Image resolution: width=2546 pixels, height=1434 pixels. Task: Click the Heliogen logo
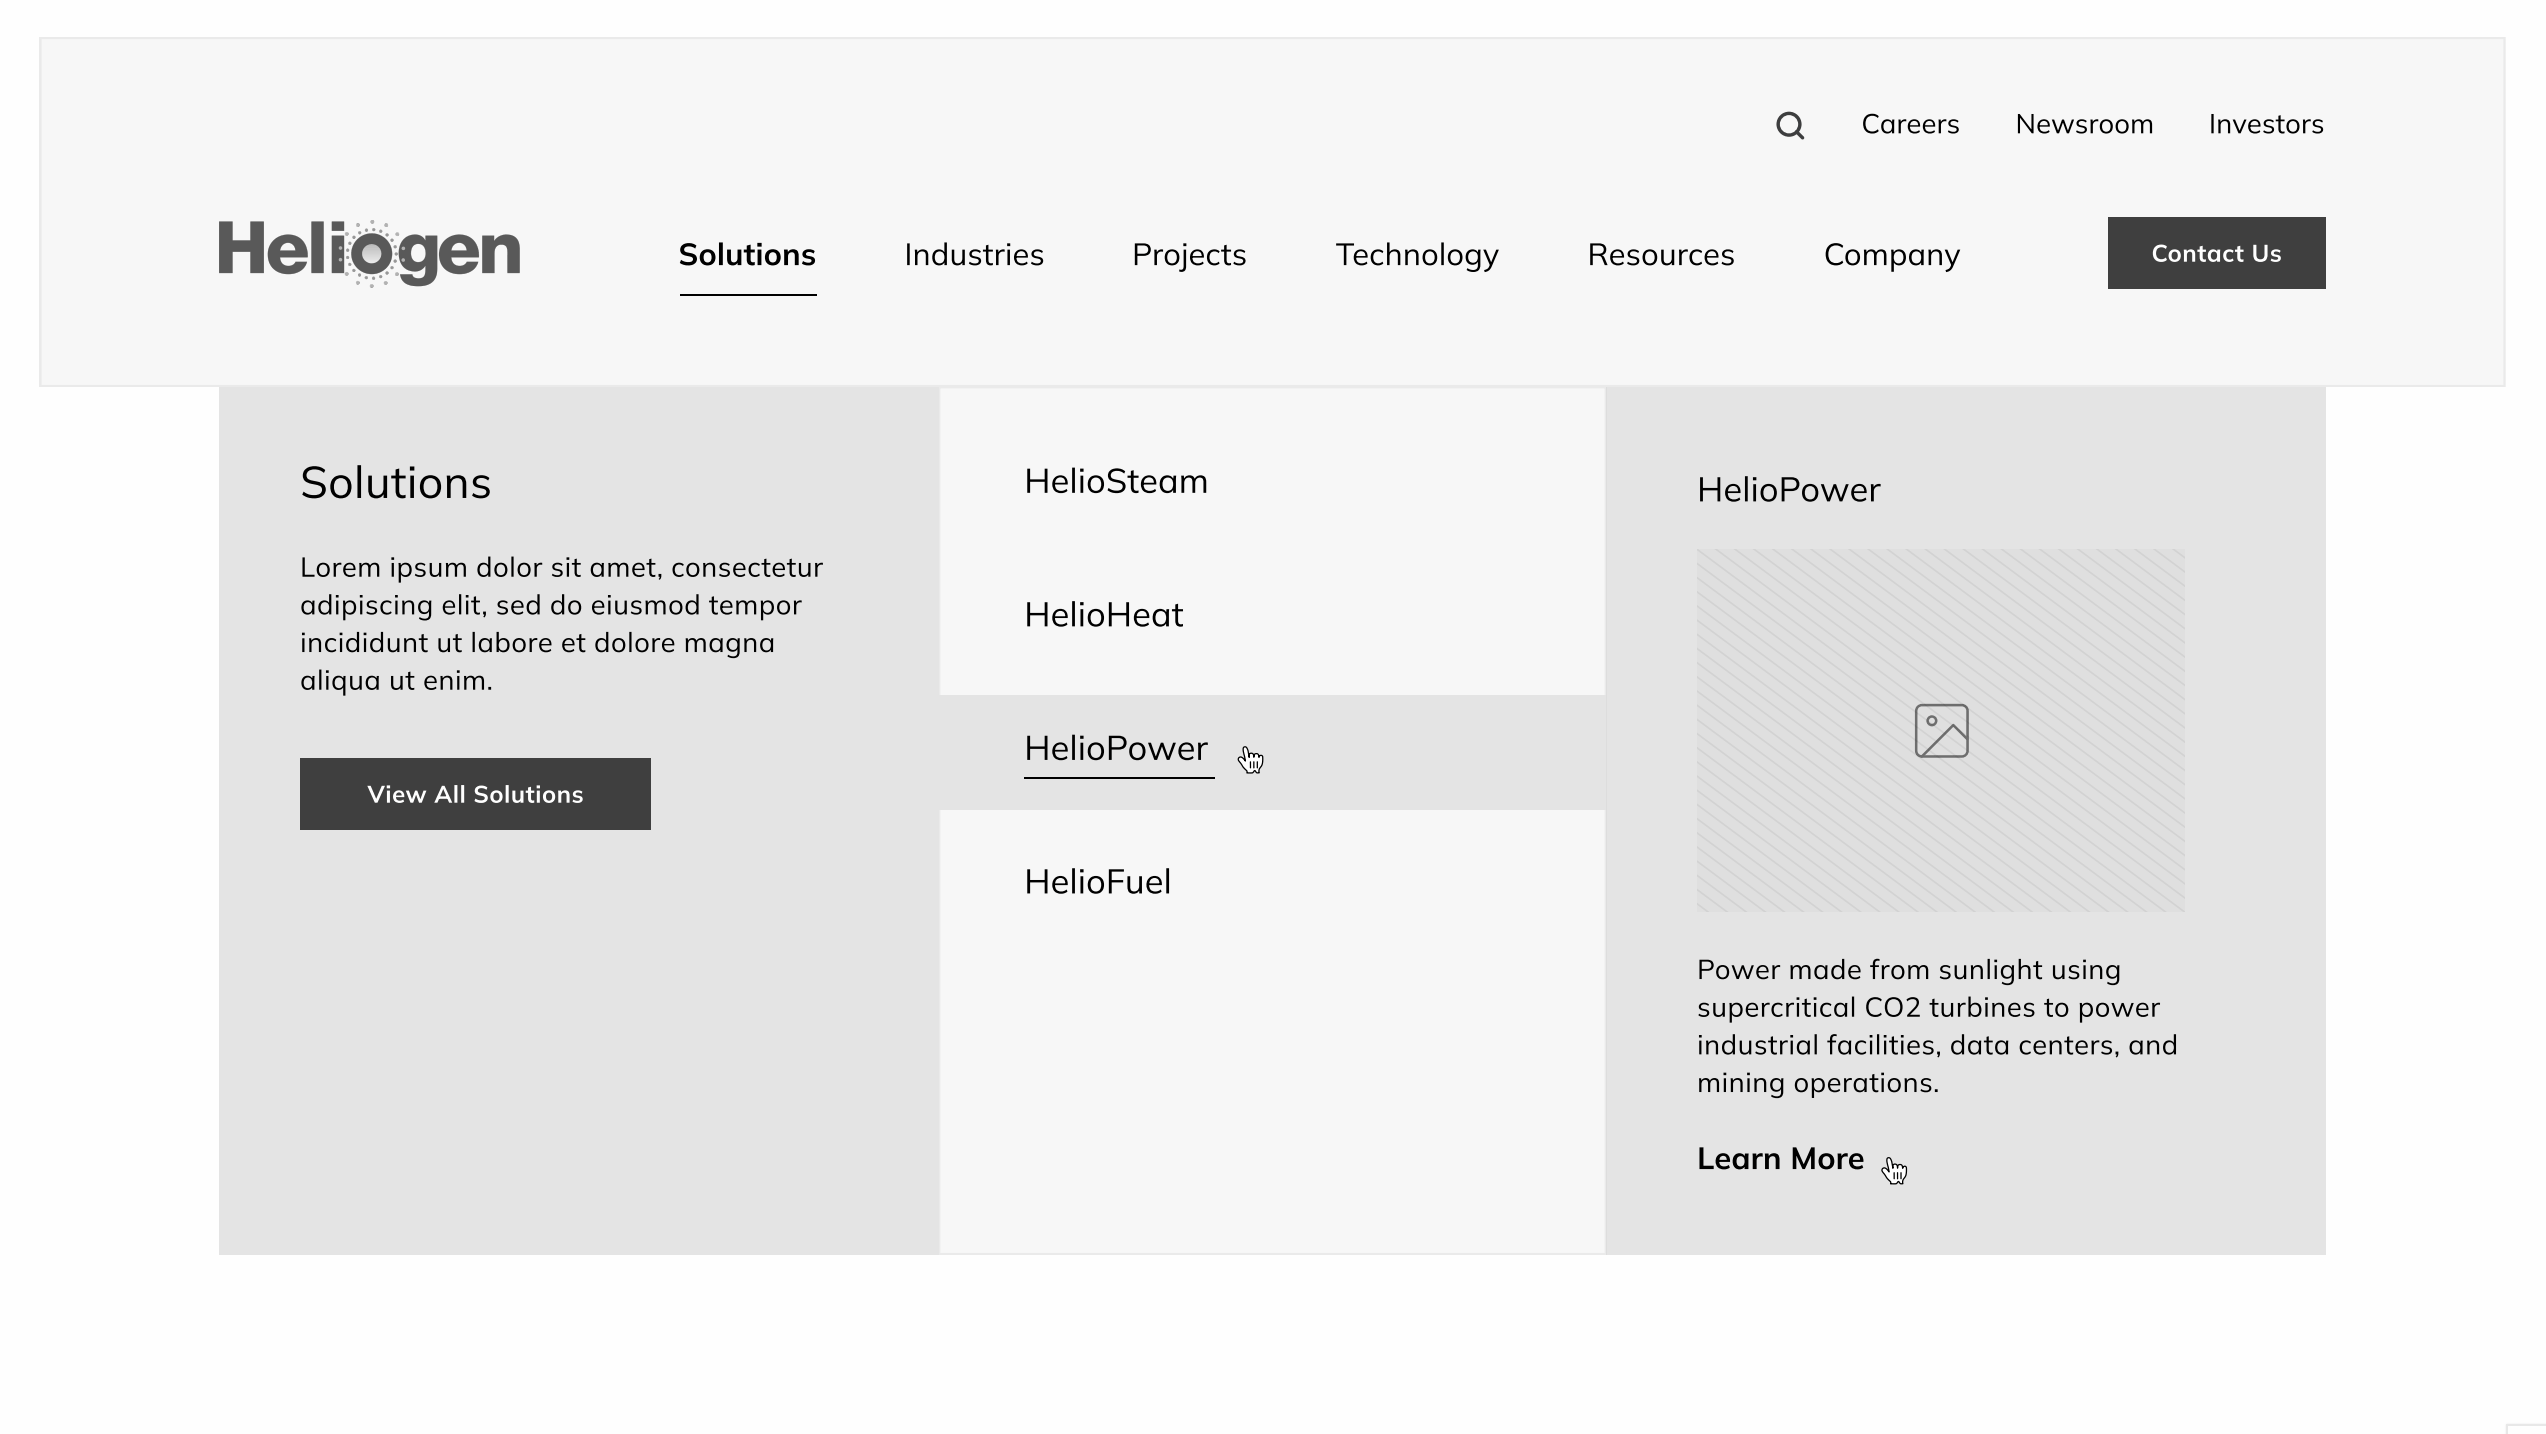[x=369, y=252]
